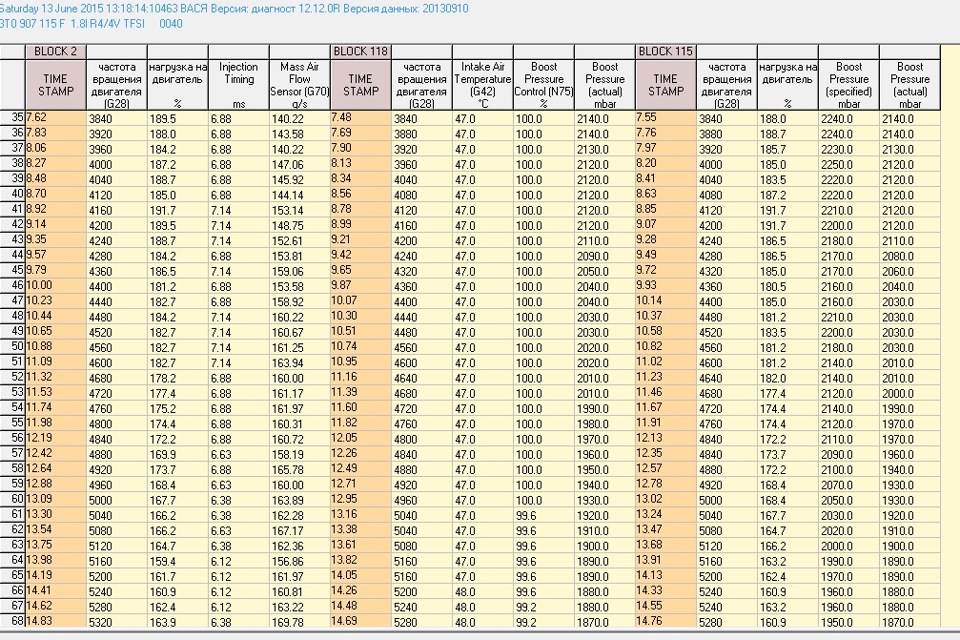Click the specified boost pressure cell 2240.0

tap(849, 117)
